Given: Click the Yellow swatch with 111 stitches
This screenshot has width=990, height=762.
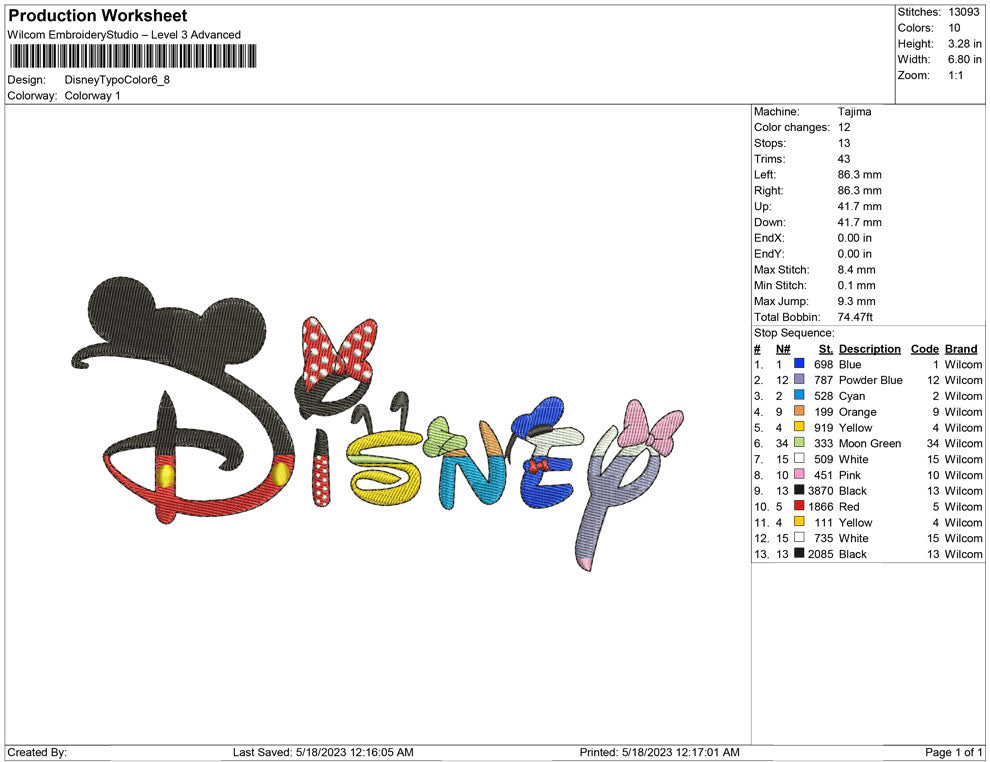Looking at the screenshot, I should [x=799, y=521].
